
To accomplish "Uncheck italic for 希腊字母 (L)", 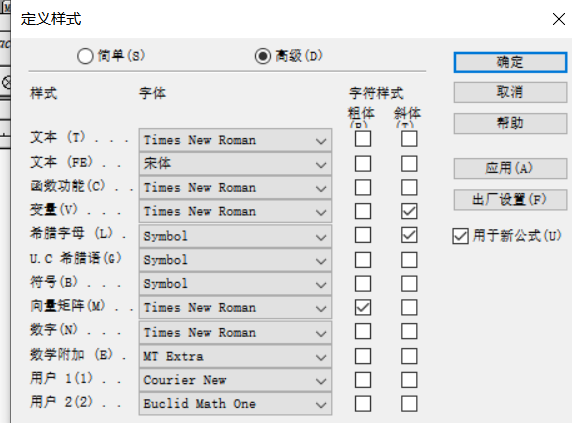I will (409, 235).
